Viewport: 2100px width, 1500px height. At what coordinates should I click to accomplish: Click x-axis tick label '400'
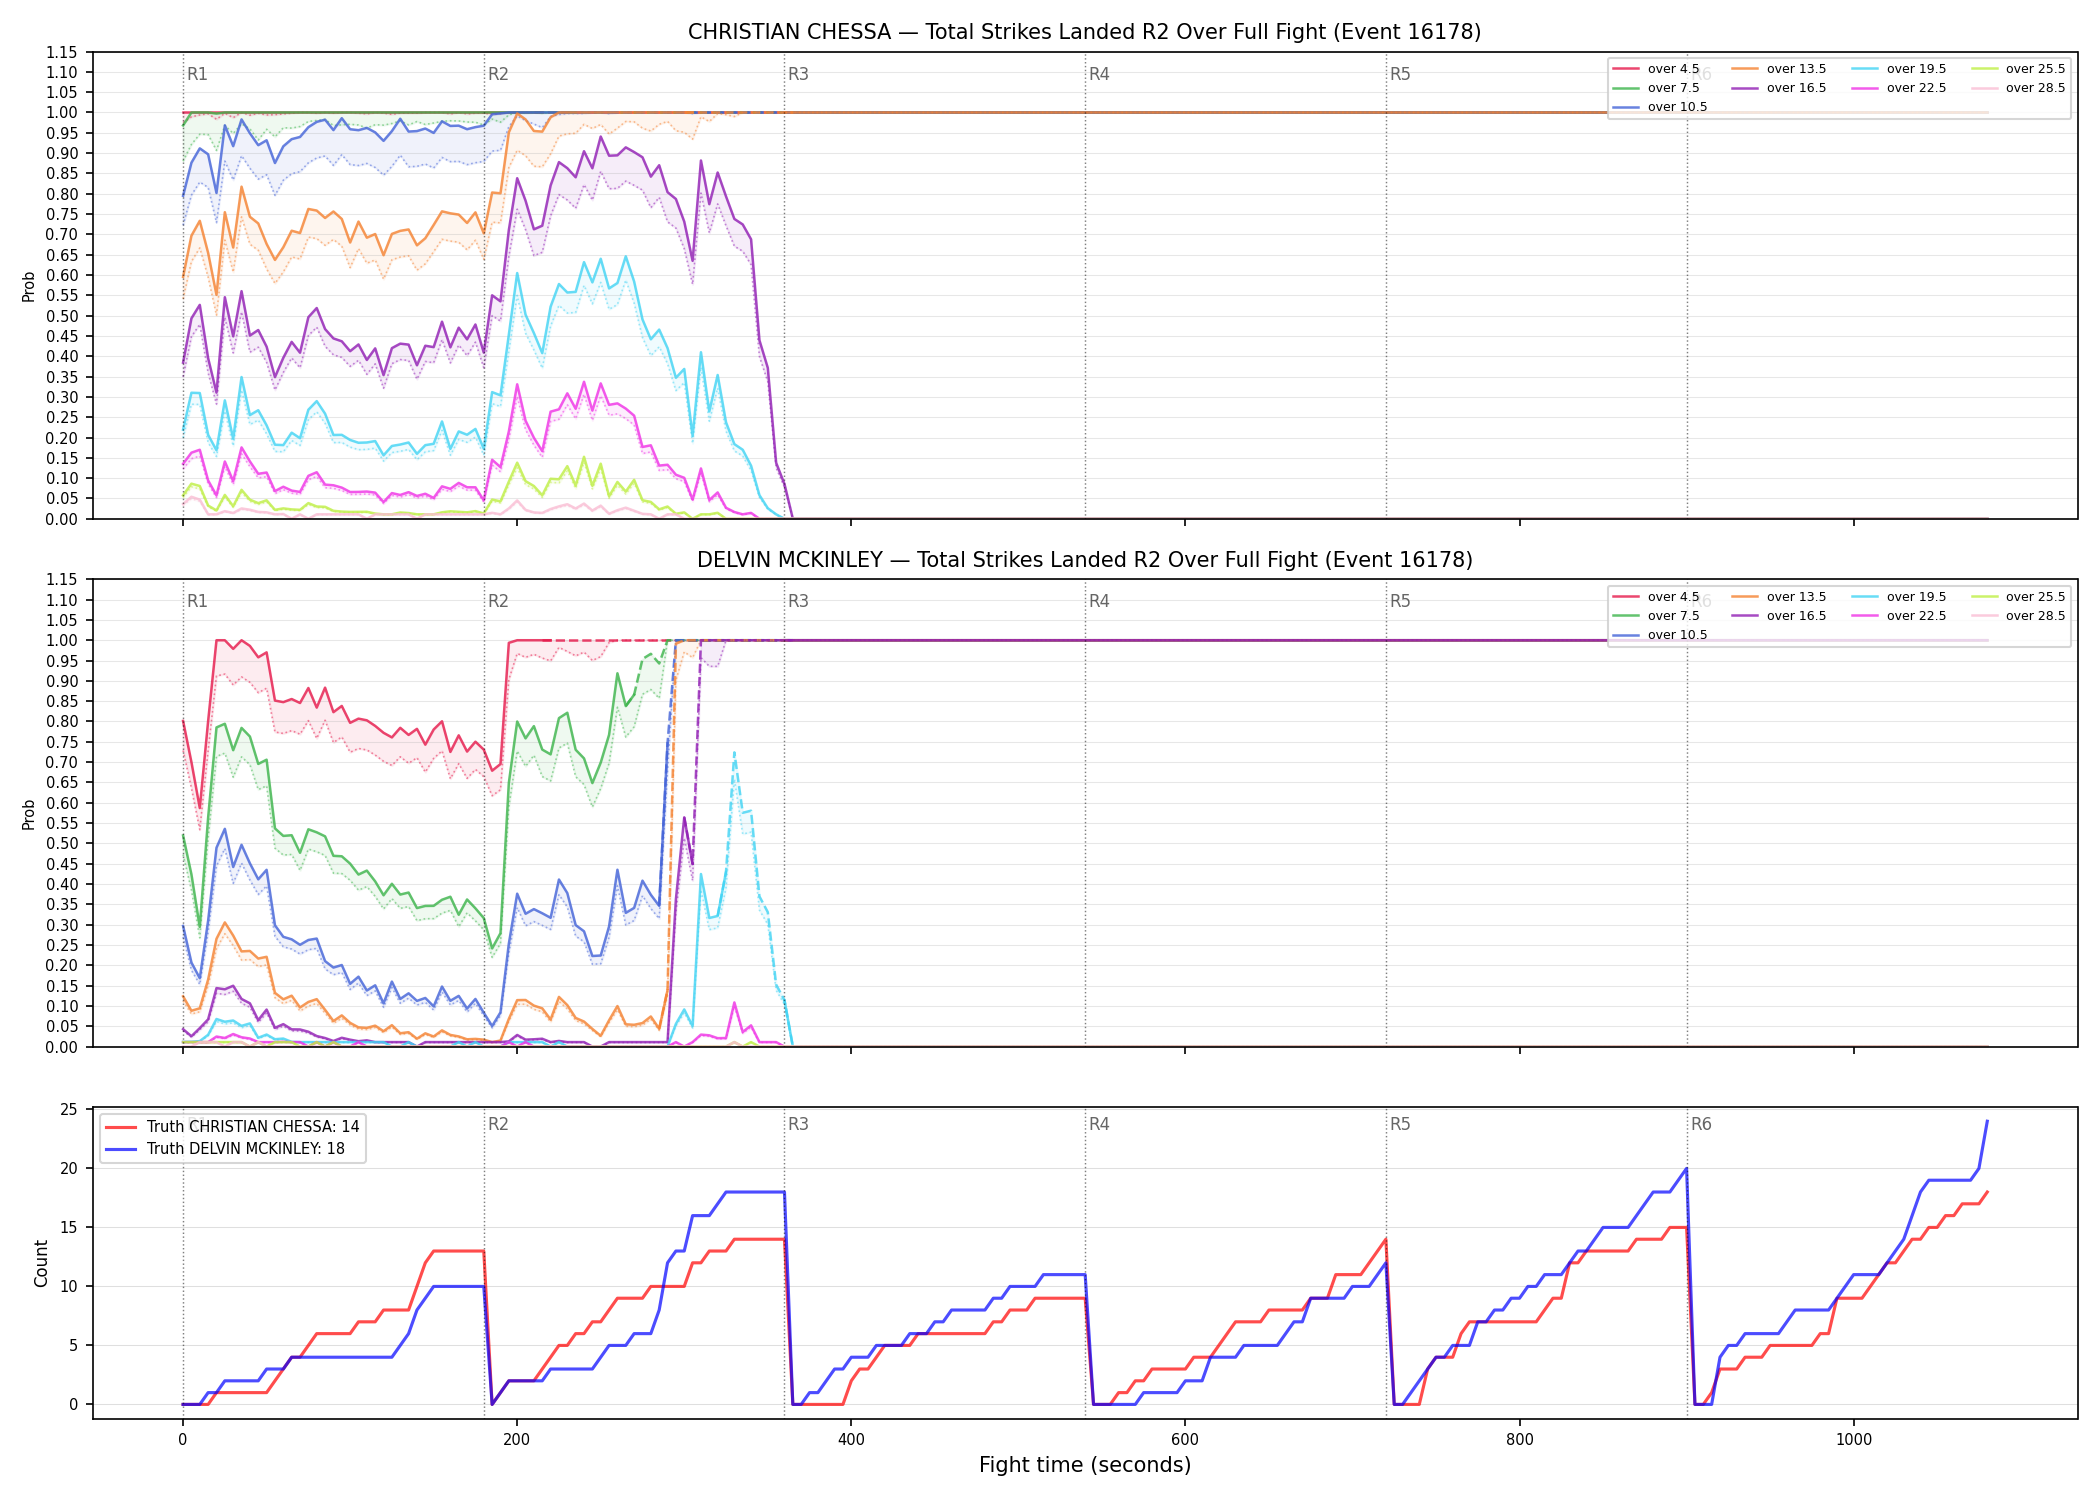[851, 1440]
